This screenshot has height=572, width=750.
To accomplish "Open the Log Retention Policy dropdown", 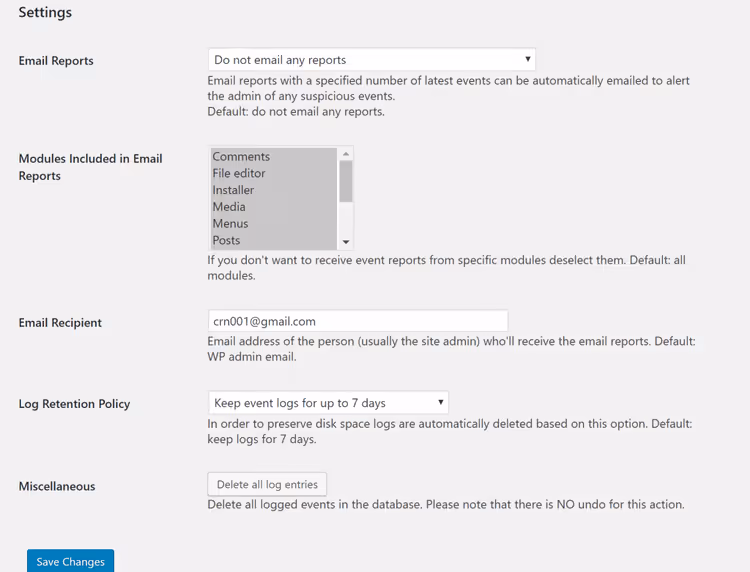I will click(328, 403).
